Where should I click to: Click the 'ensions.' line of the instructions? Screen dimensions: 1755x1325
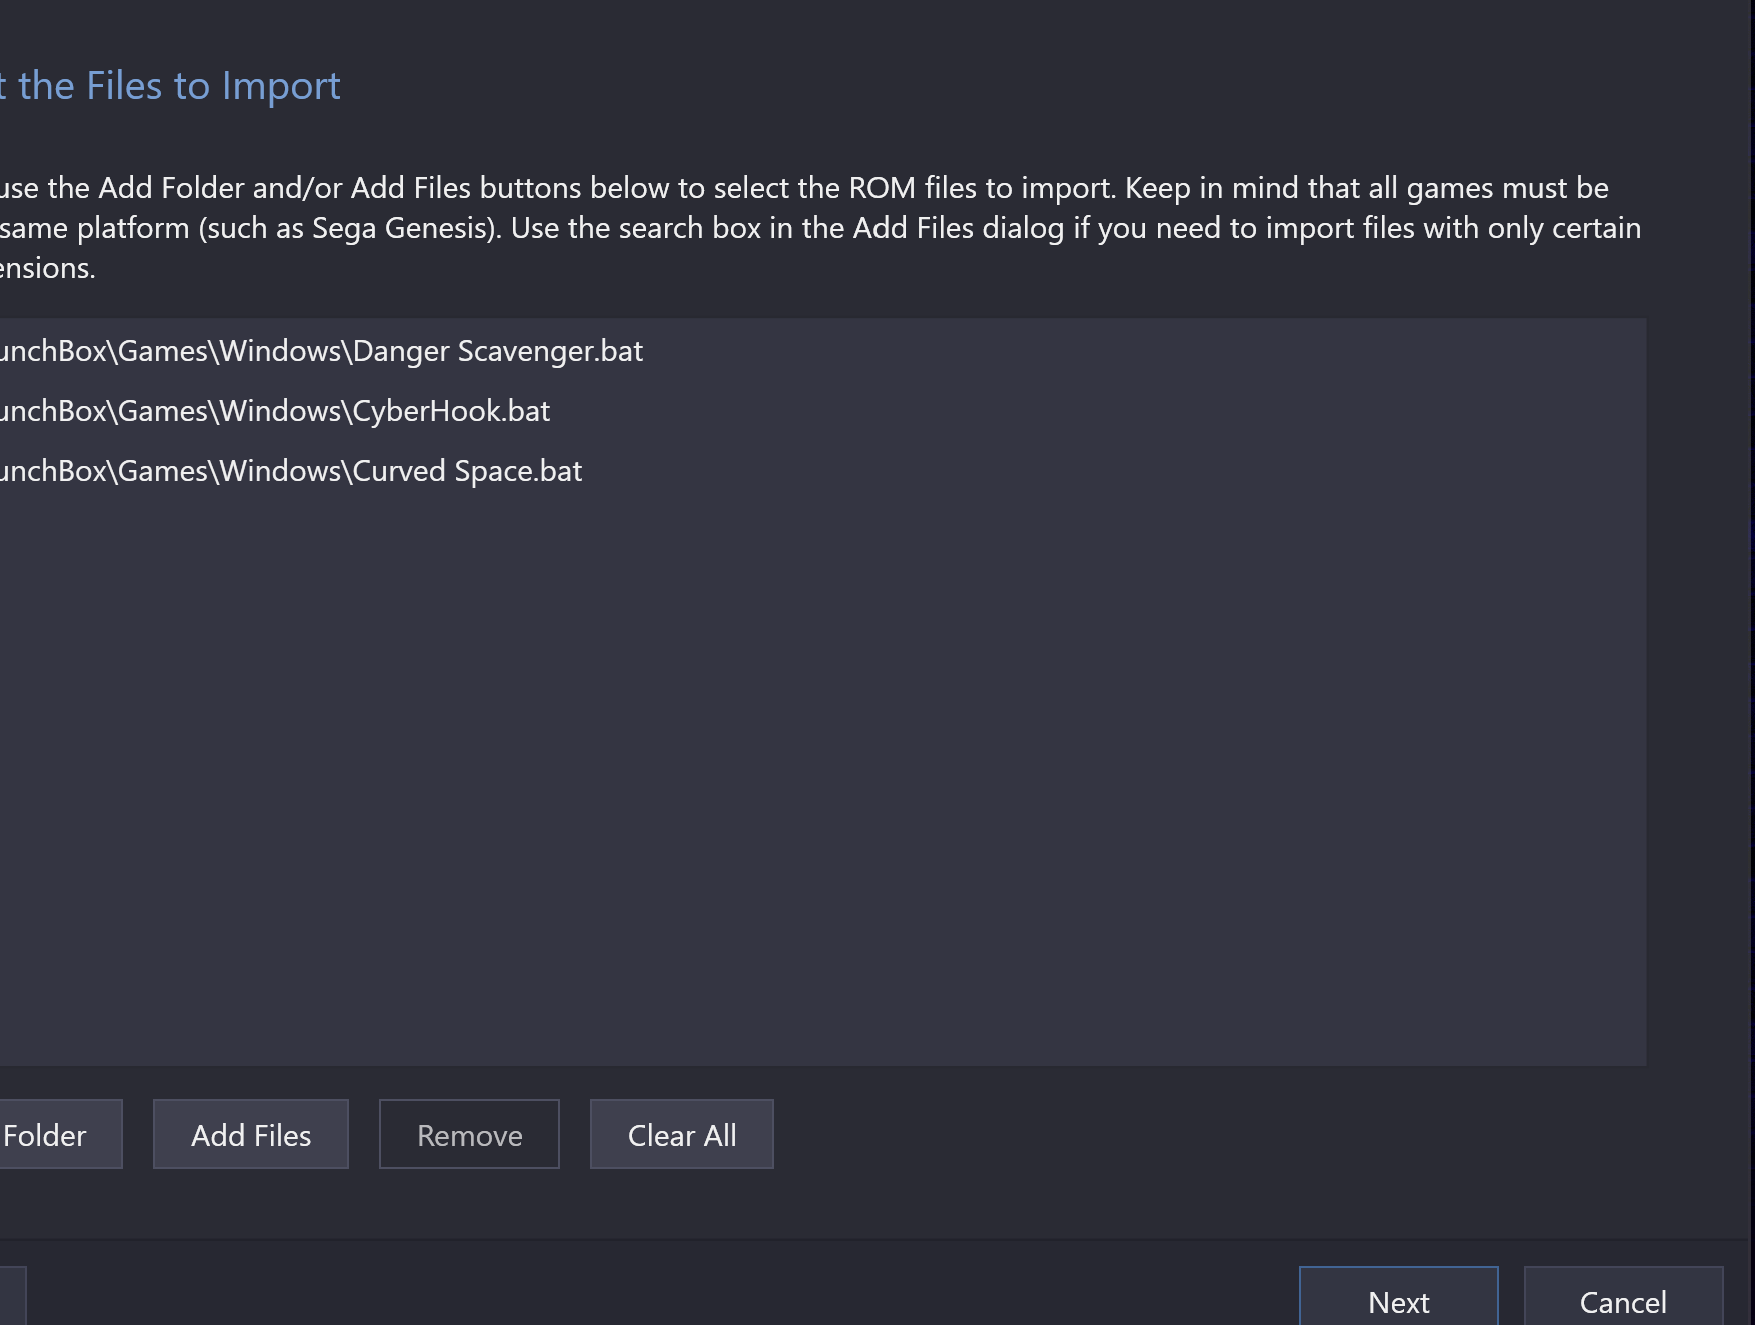tap(47, 268)
